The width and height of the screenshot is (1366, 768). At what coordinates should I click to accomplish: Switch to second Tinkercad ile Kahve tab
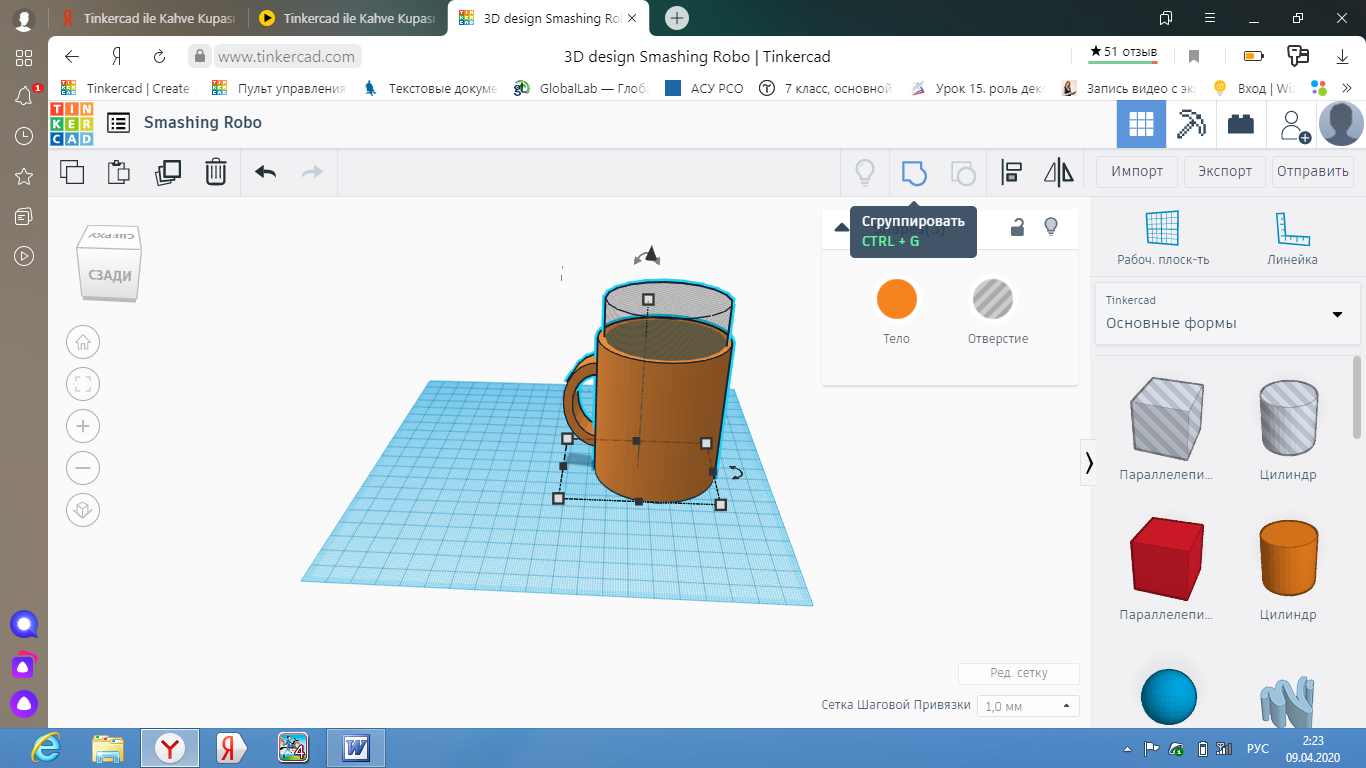click(348, 18)
